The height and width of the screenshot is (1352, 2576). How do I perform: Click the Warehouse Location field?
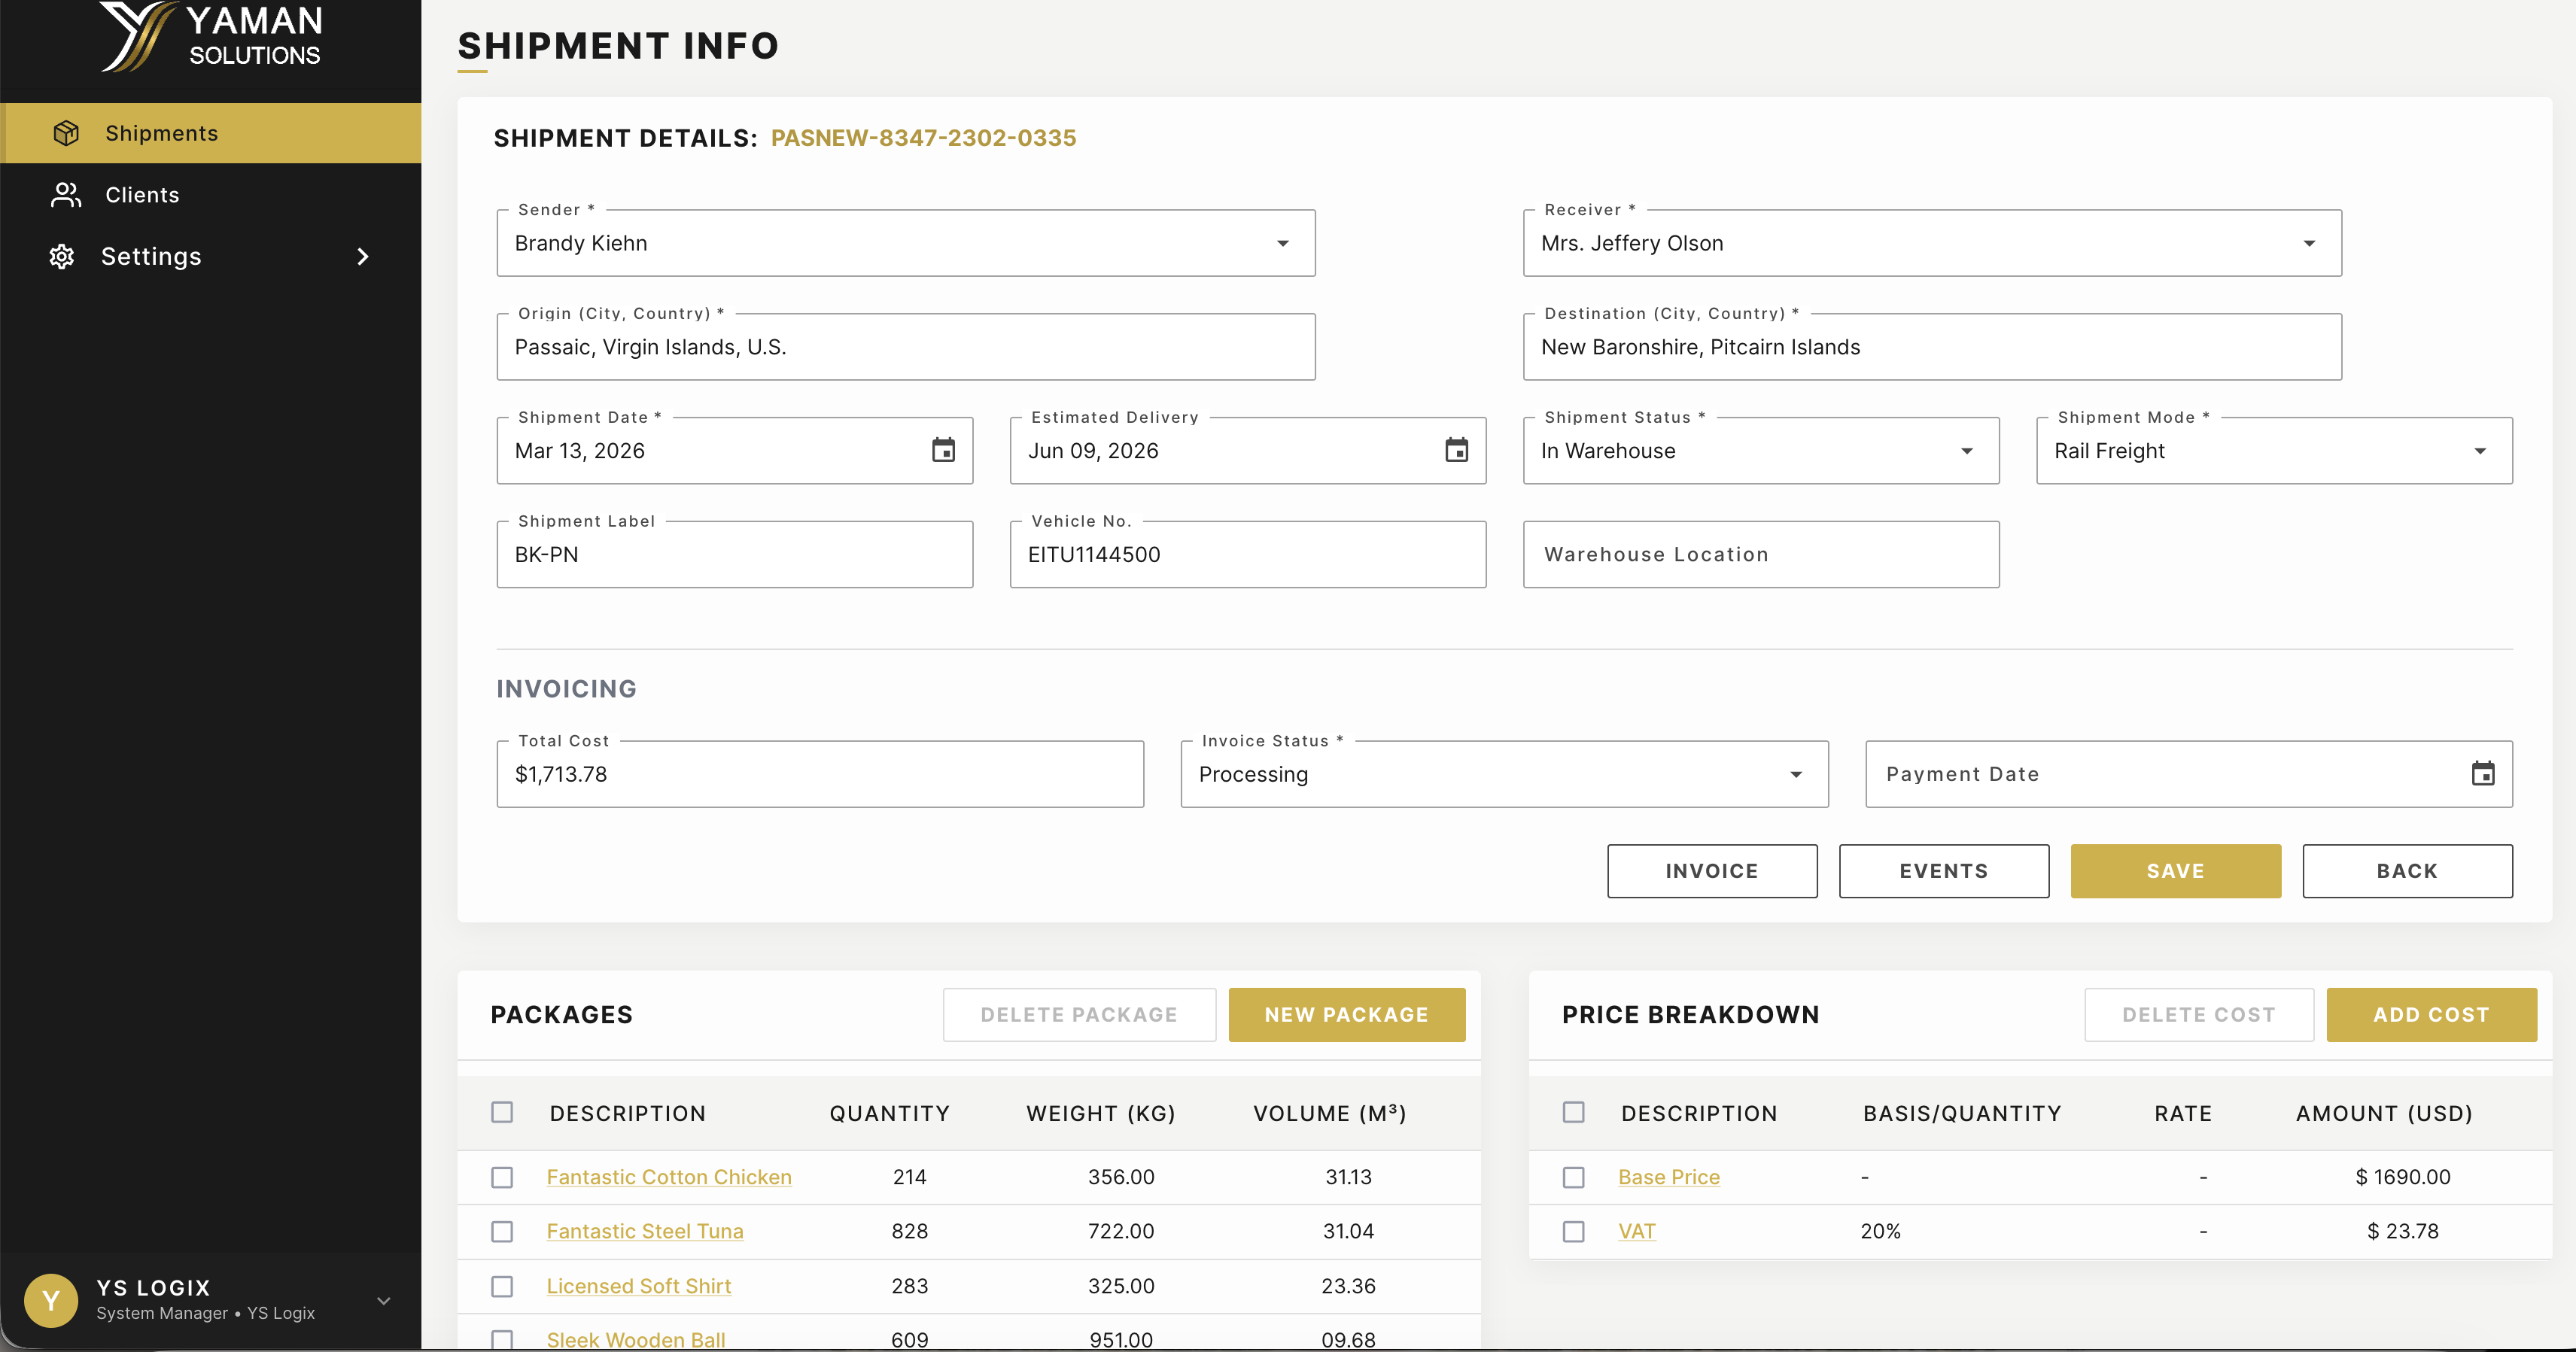(1761, 554)
